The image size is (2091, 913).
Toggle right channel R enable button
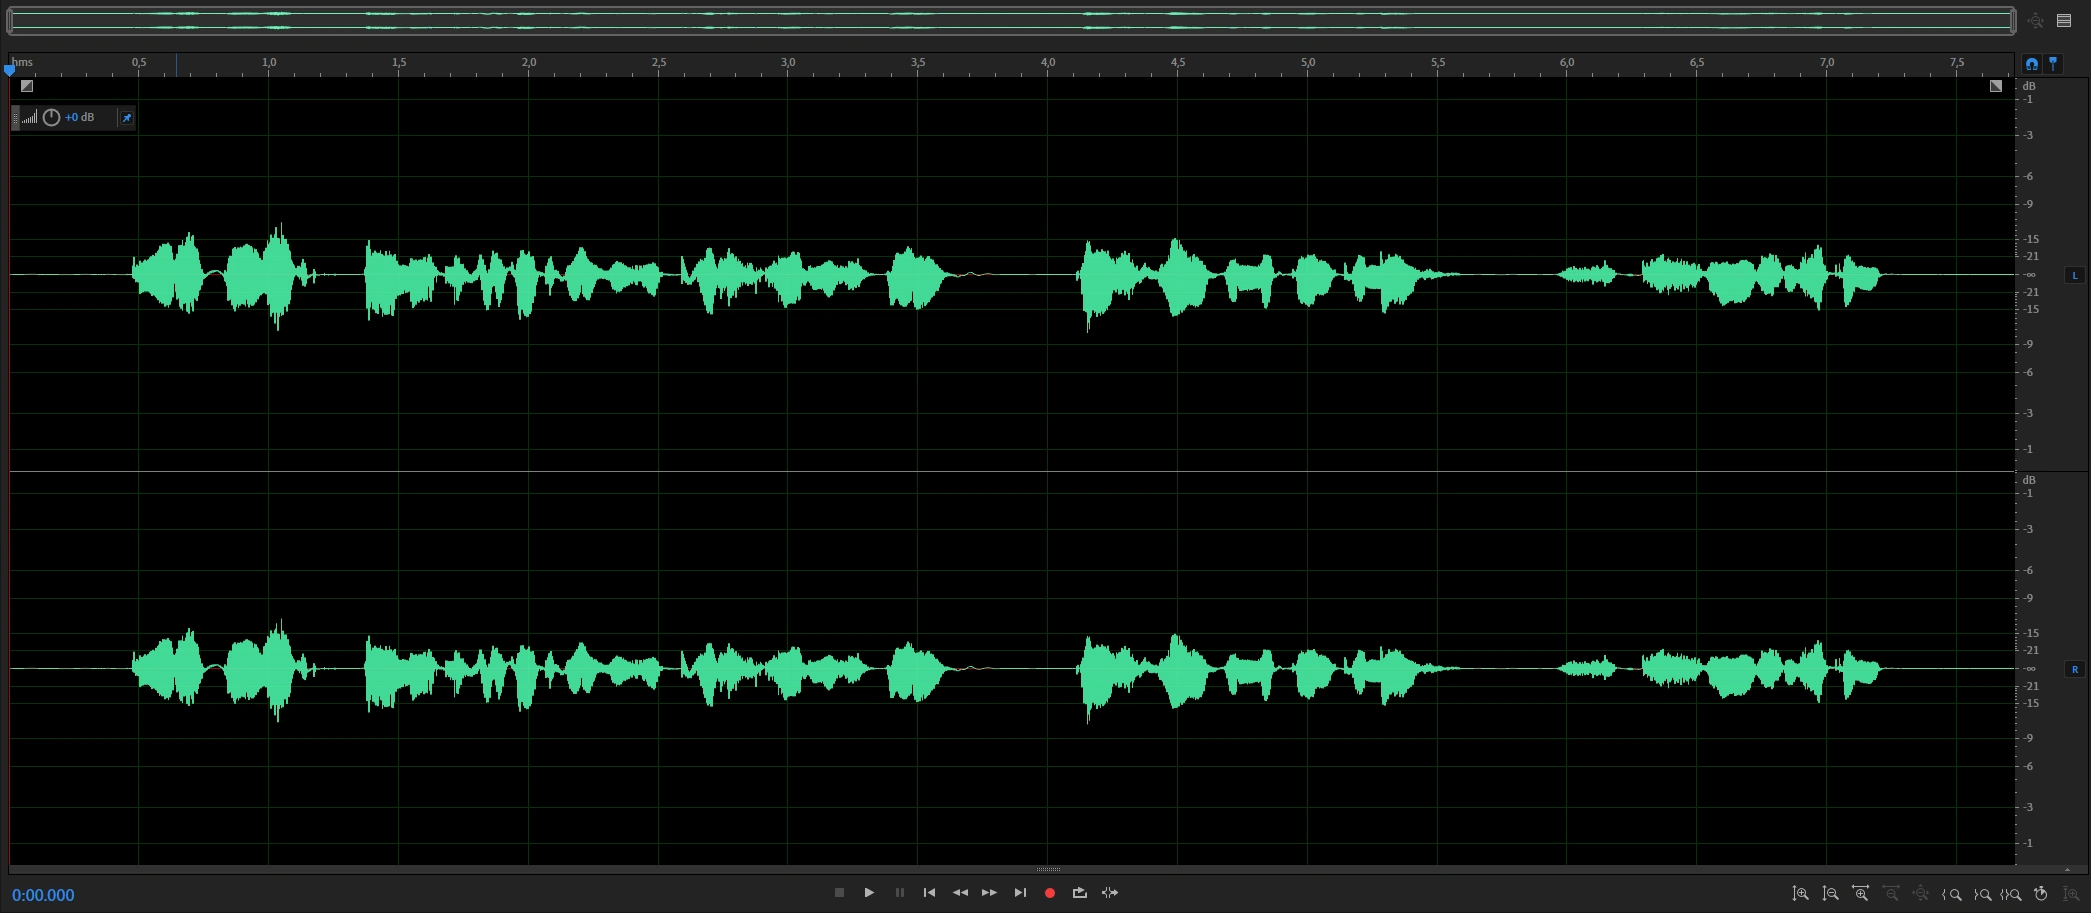[x=2074, y=669]
